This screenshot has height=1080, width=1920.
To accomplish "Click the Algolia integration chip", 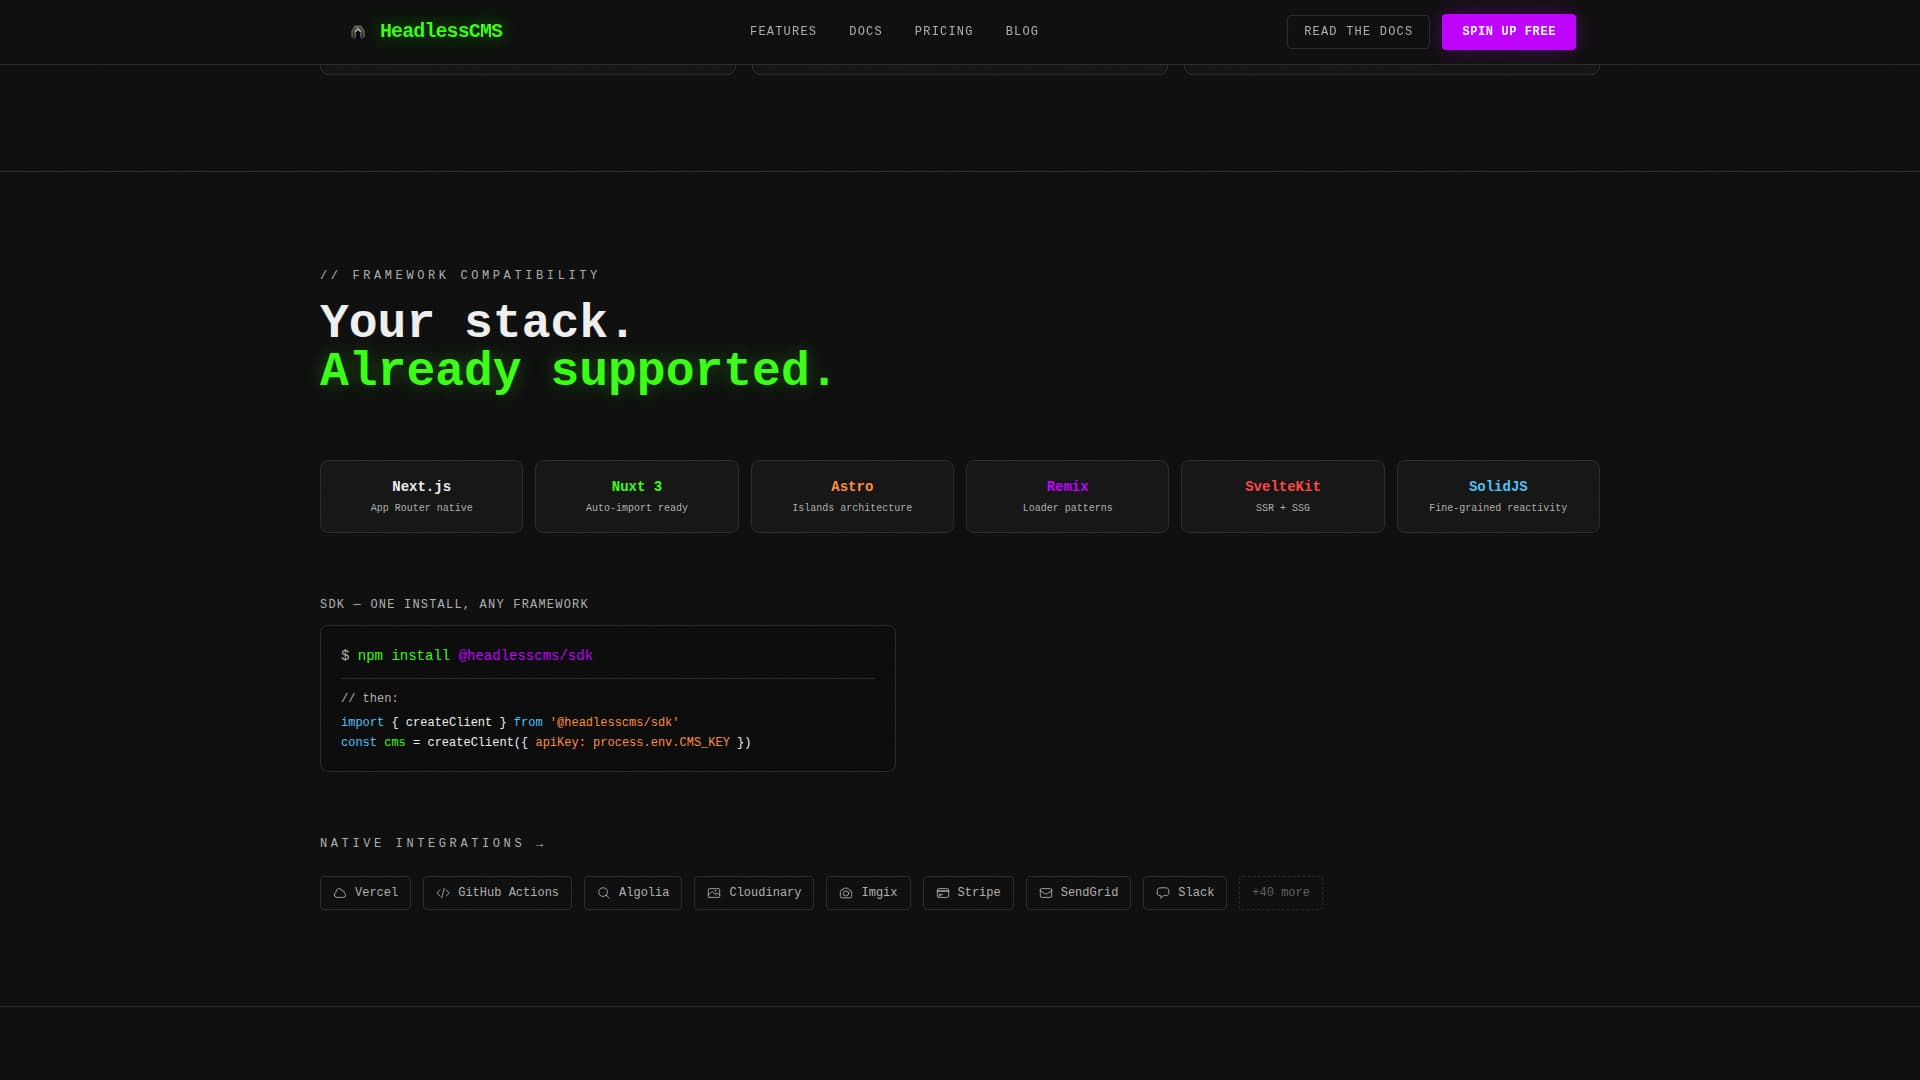I will (633, 893).
